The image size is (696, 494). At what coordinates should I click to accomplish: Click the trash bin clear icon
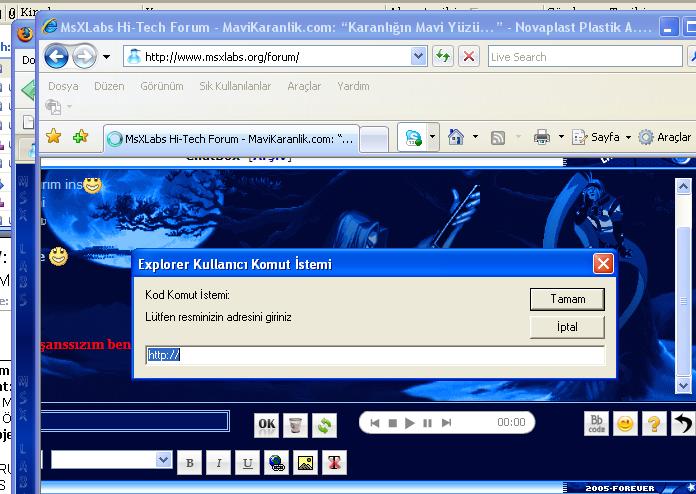(295, 424)
